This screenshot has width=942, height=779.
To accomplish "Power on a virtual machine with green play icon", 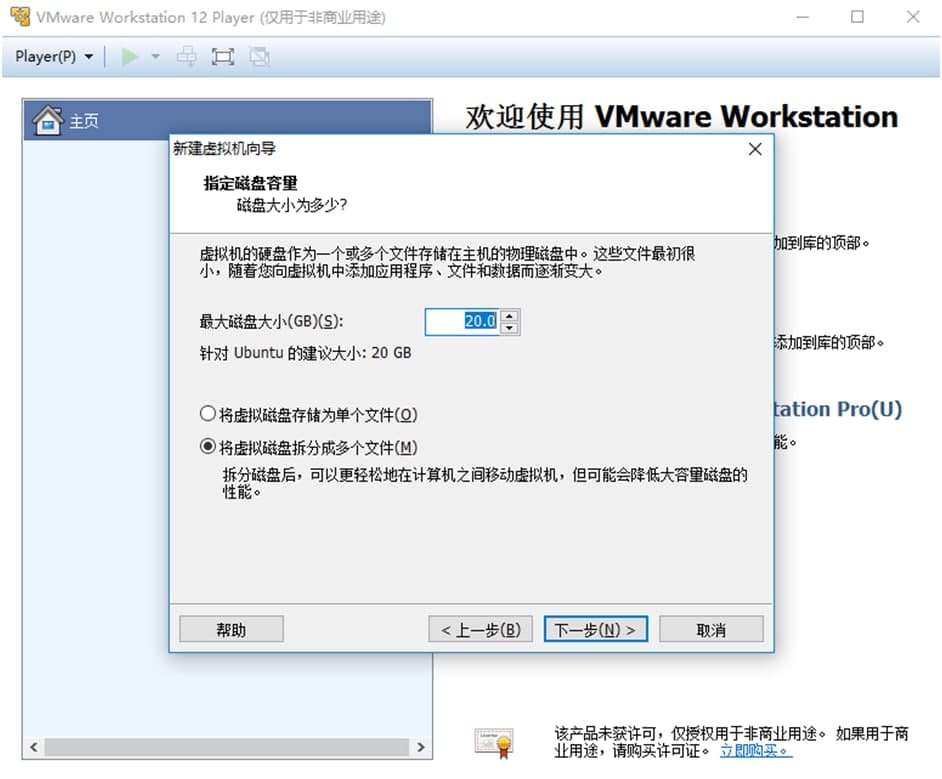I will (x=131, y=57).
